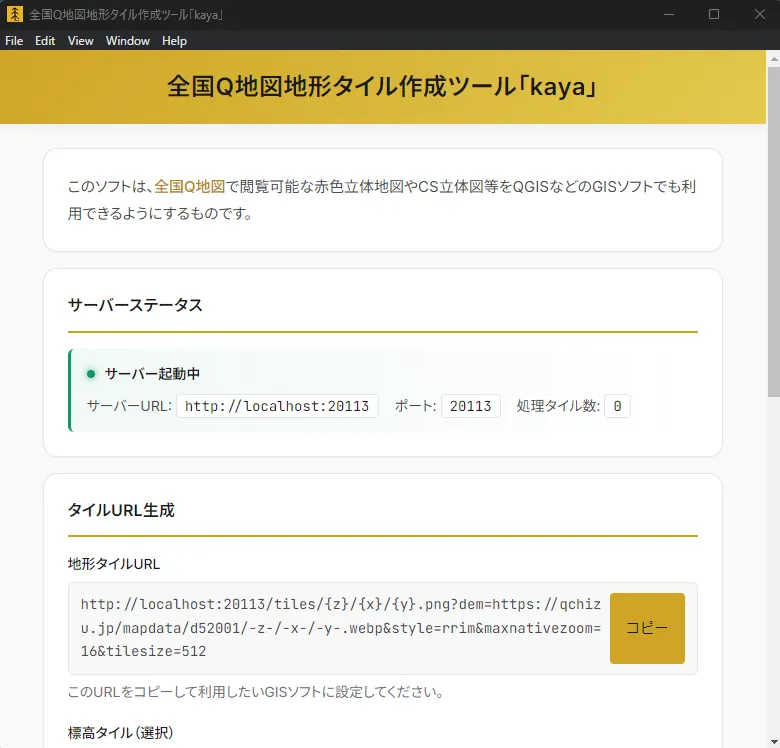Viewport: 780px width, 748px height.
Task: Click the processed tile count value 0
Action: coord(617,406)
